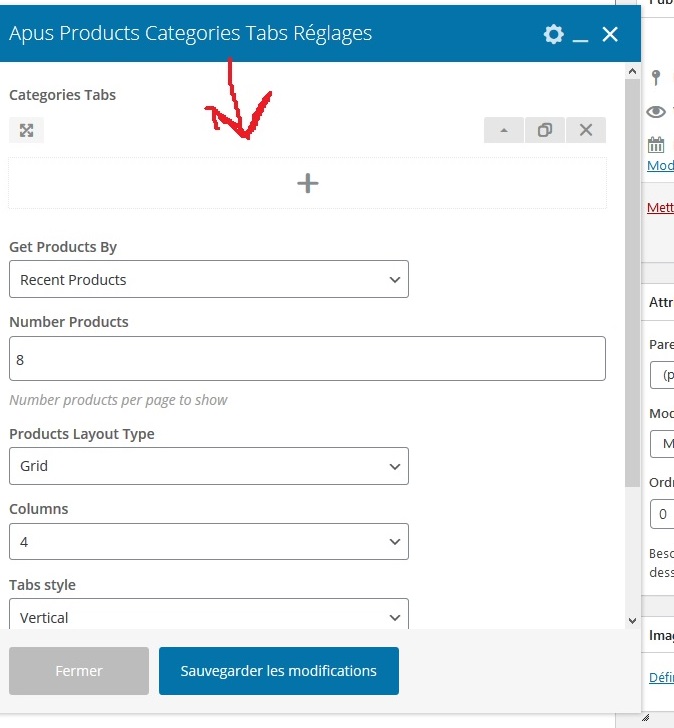Open the Get Products By dropdown

point(209,279)
